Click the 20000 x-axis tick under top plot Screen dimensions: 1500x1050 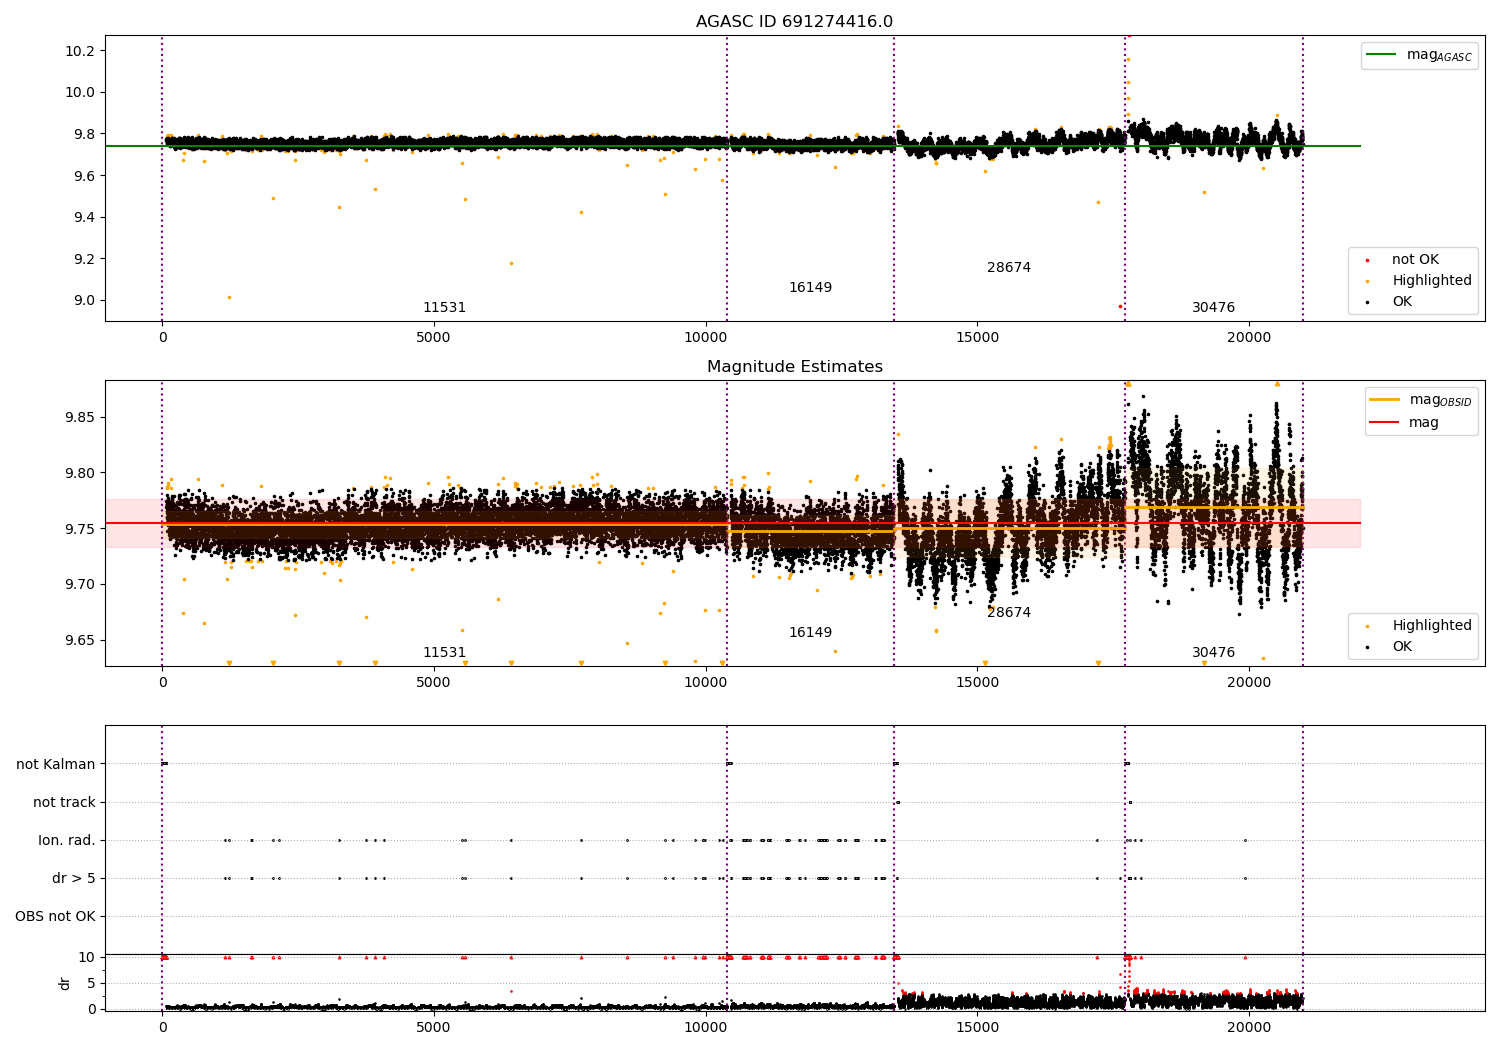point(1248,338)
